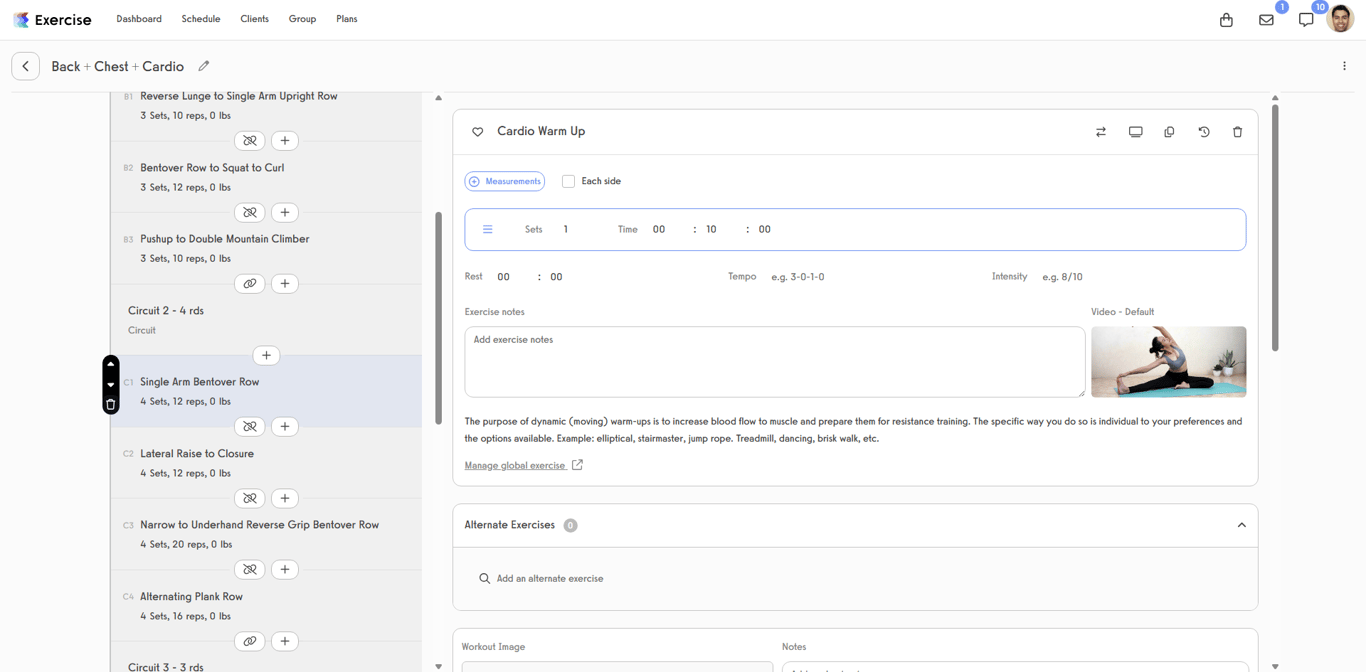1366x672 pixels.
Task: Unlink Pushup to Double Mountain Climber from circuit
Action: (x=249, y=283)
